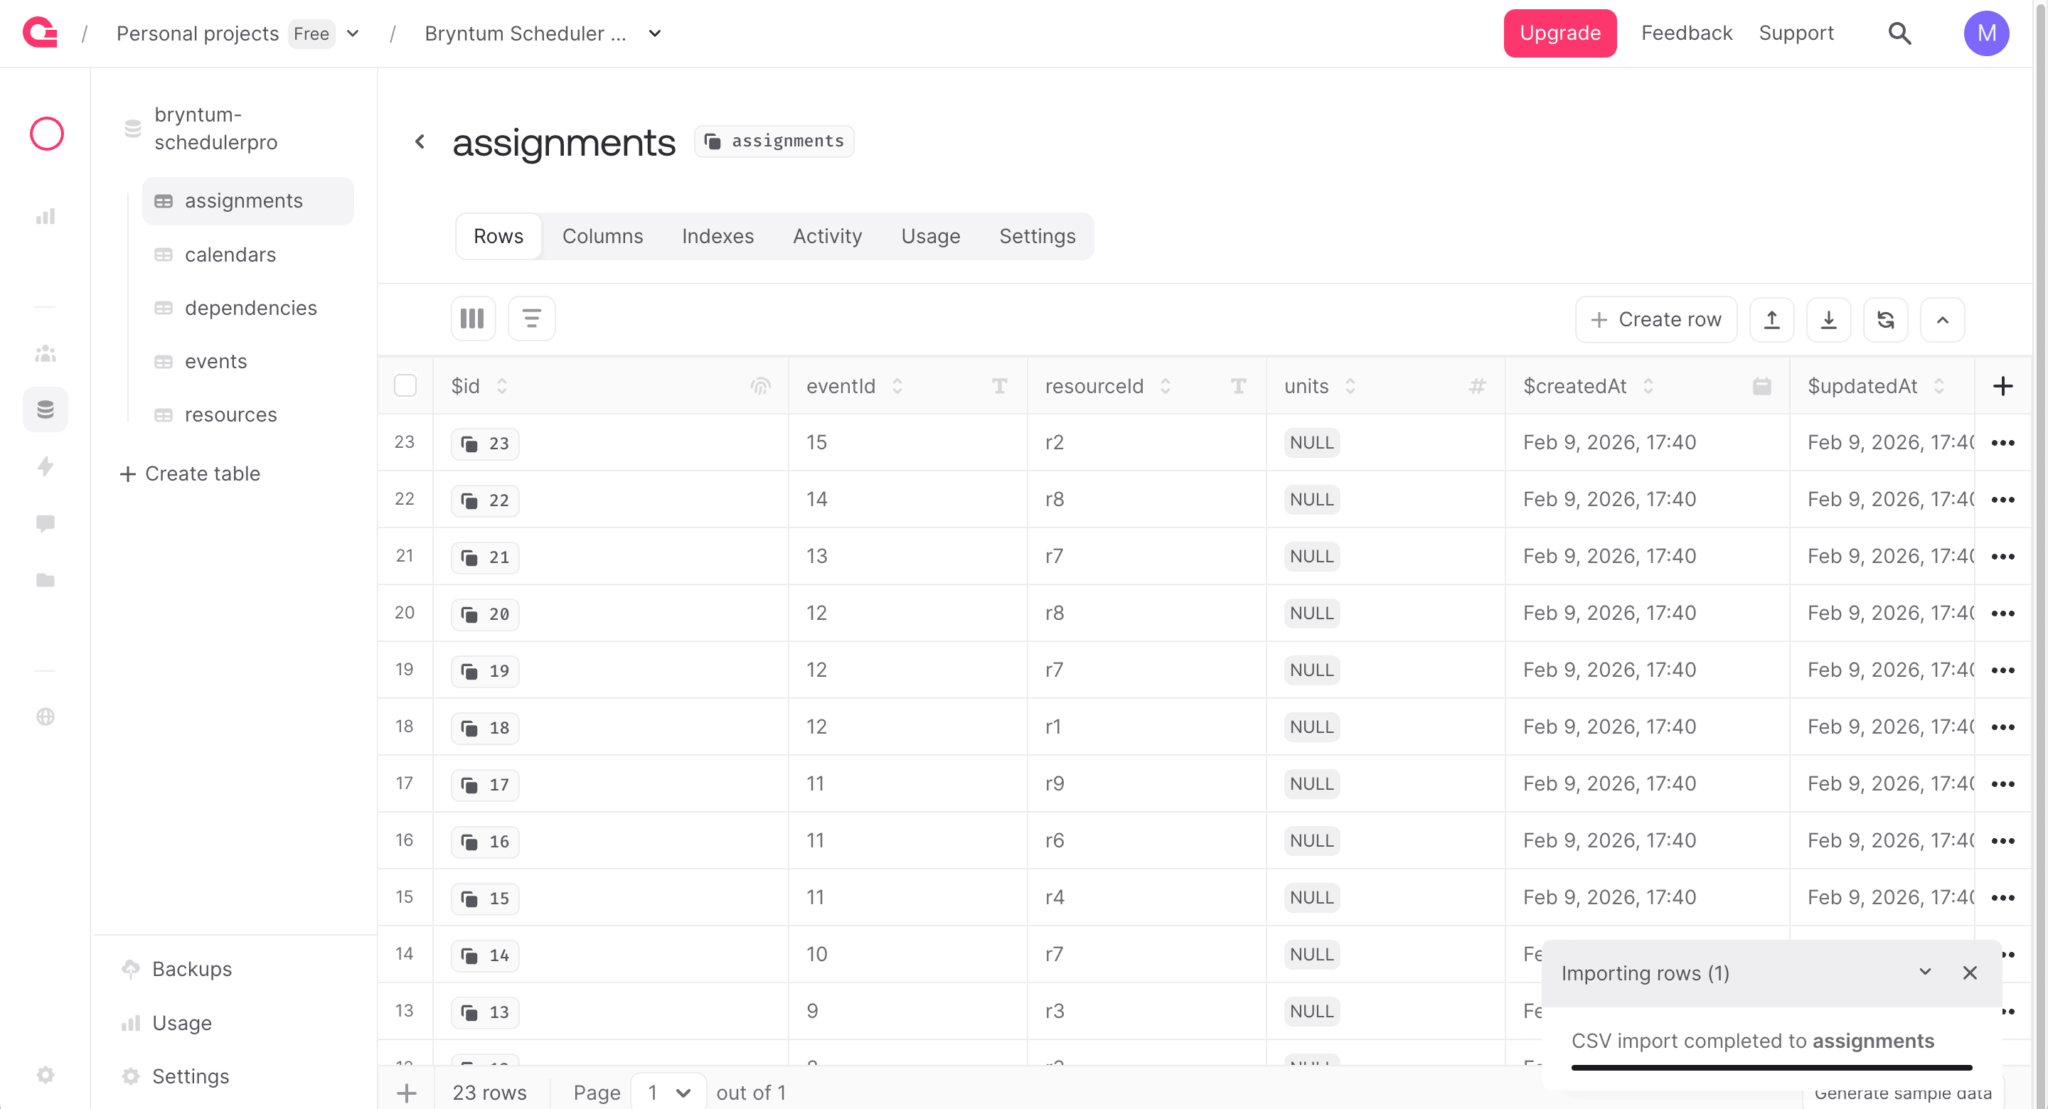Switch to the Columns tab
The width and height of the screenshot is (2048, 1109).
[602, 236]
